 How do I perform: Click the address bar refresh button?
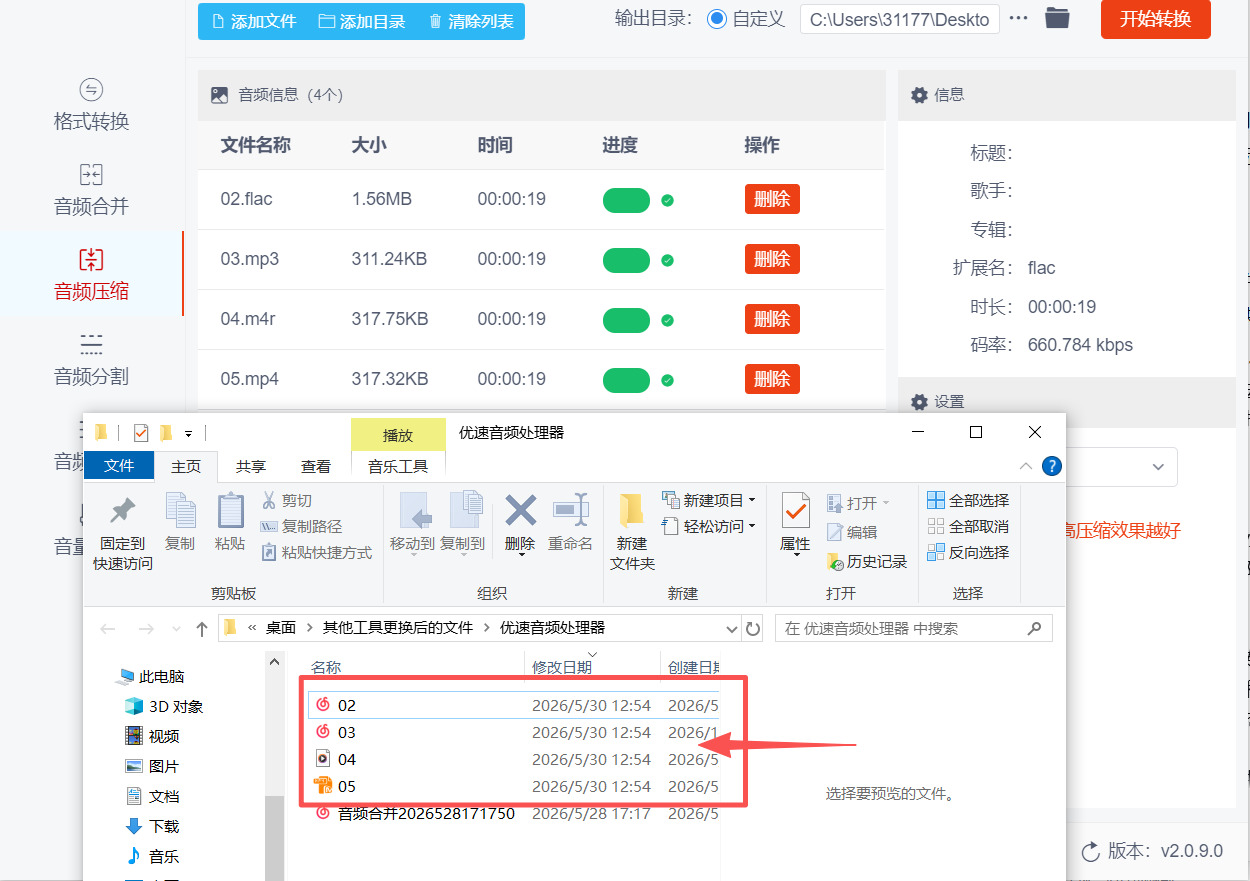pos(753,629)
